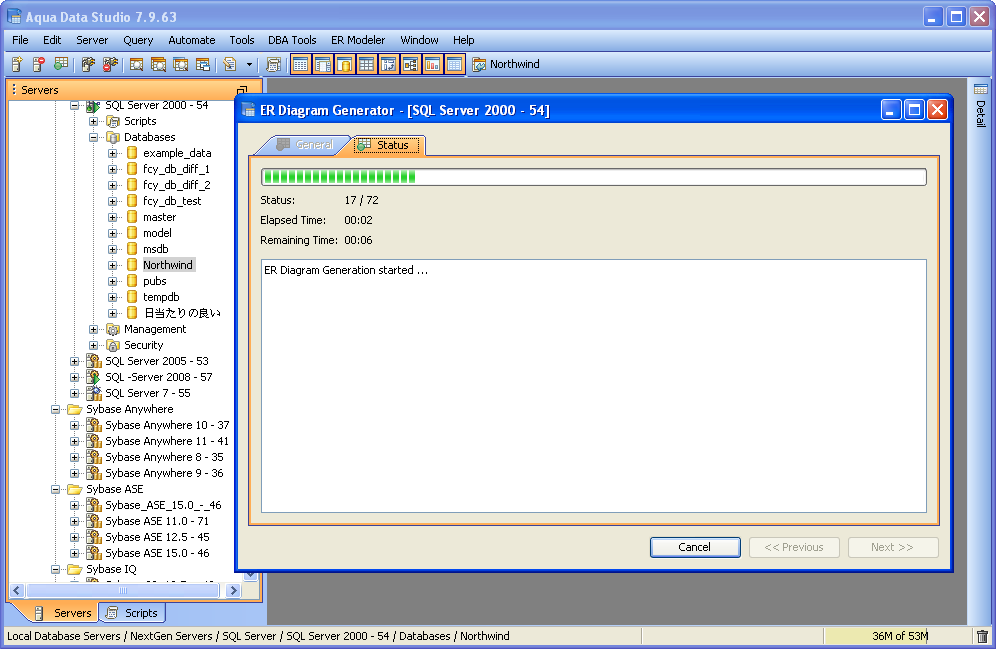This screenshot has width=996, height=649.
Task: Toggle the highlighted plain grid cells toolbar button
Action: (367, 64)
